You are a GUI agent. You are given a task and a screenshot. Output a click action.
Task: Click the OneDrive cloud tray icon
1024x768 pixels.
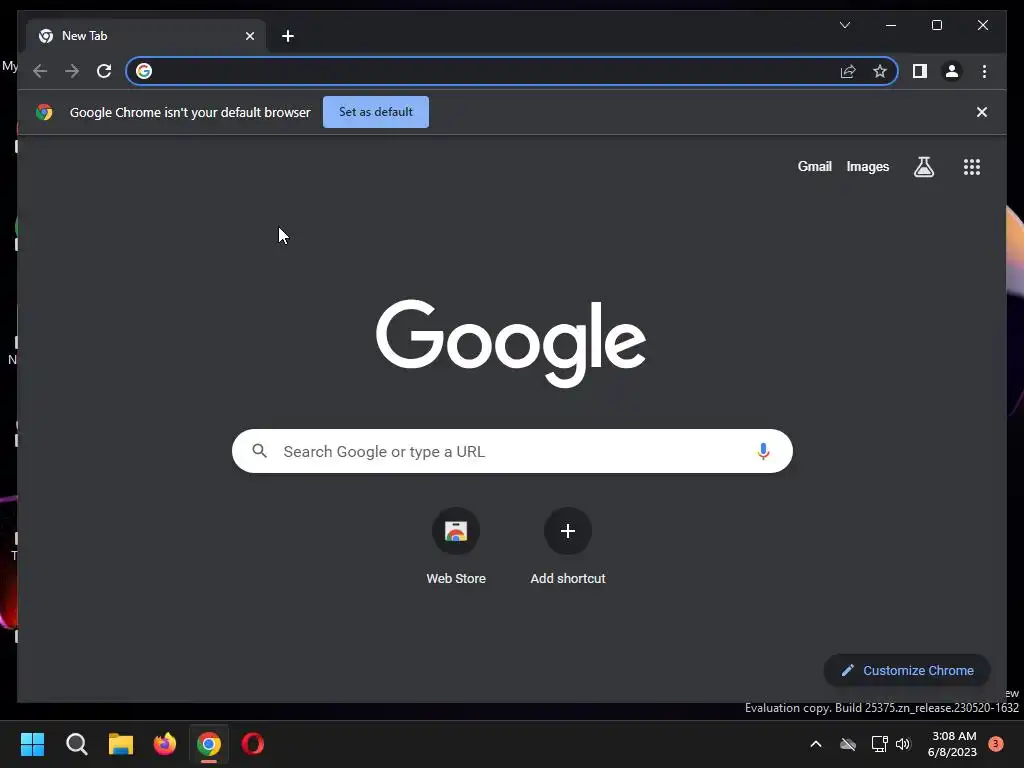848,744
